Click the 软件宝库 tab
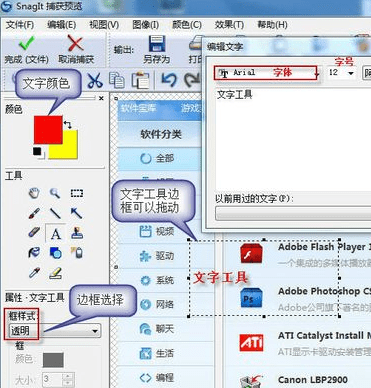The width and height of the screenshot is (371, 388). click(138, 108)
